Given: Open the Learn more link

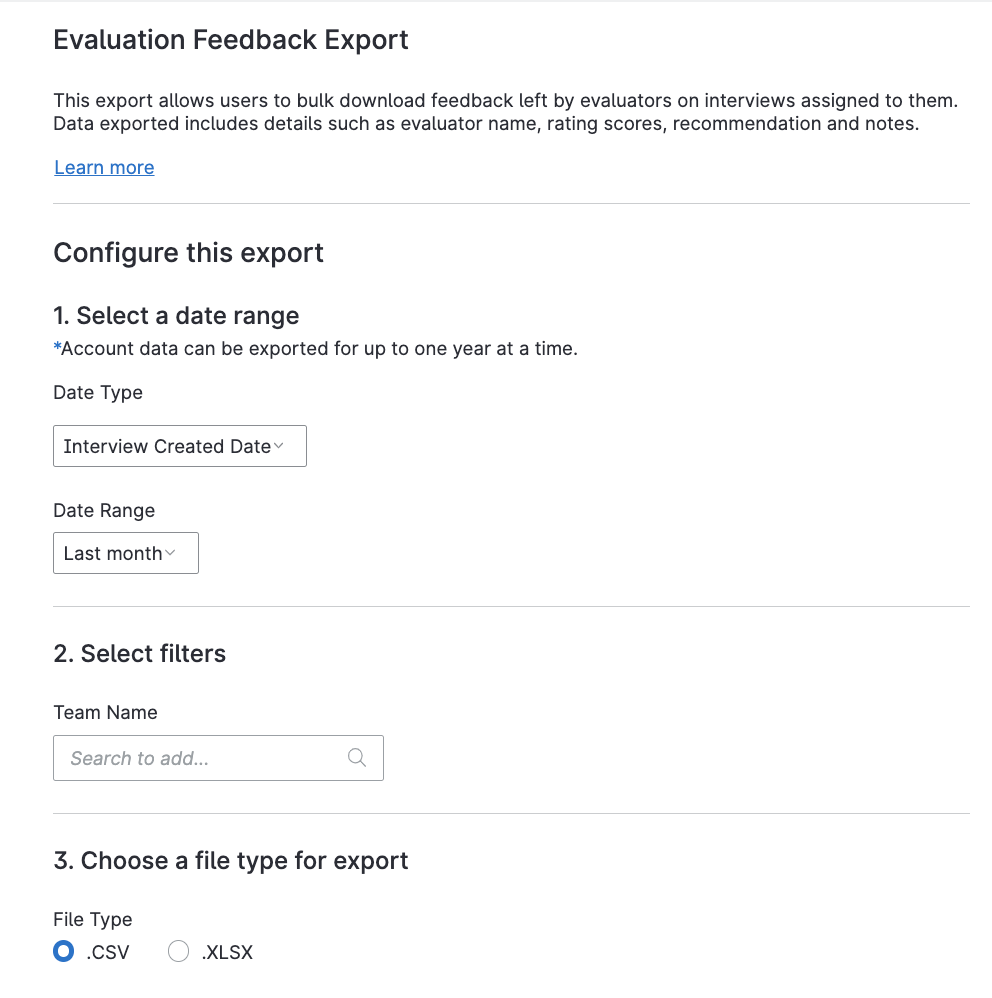Looking at the screenshot, I should click(x=104, y=167).
